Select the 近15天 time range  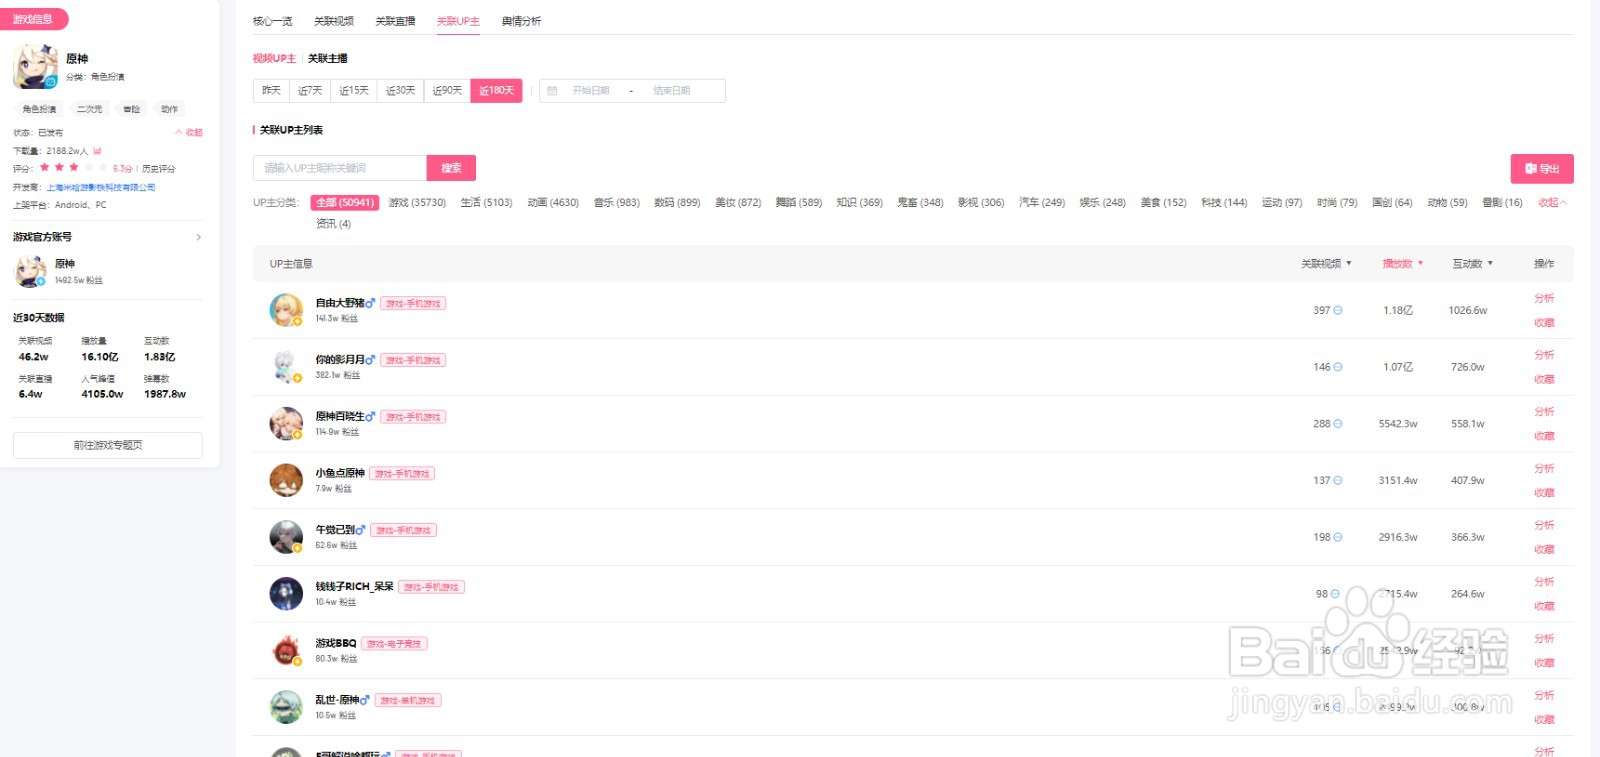coord(354,91)
